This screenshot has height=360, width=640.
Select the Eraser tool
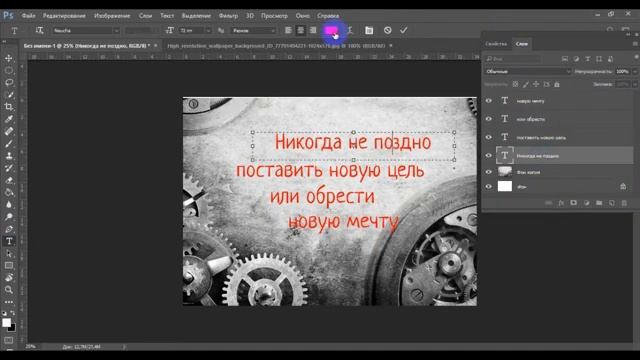pos(9,180)
